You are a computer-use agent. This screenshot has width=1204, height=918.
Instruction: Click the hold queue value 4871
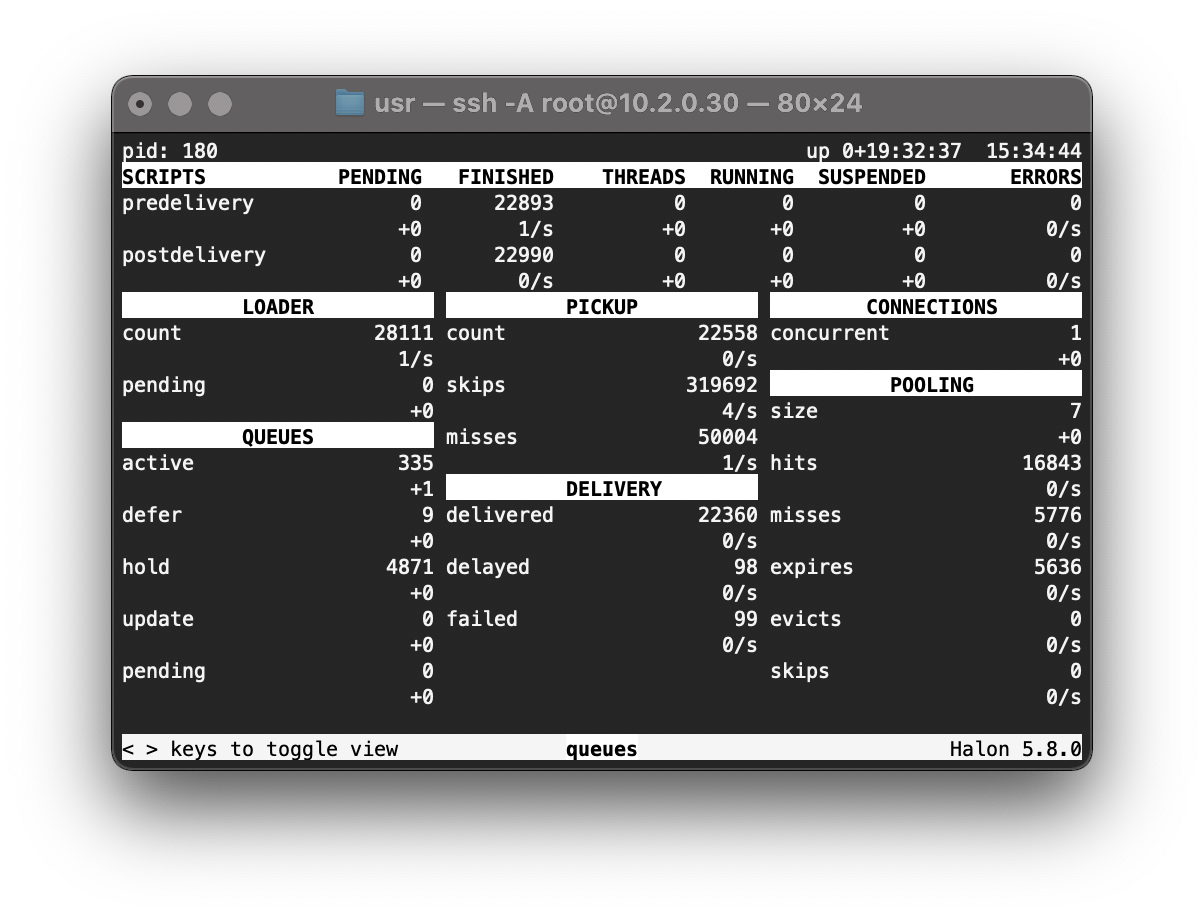410,567
